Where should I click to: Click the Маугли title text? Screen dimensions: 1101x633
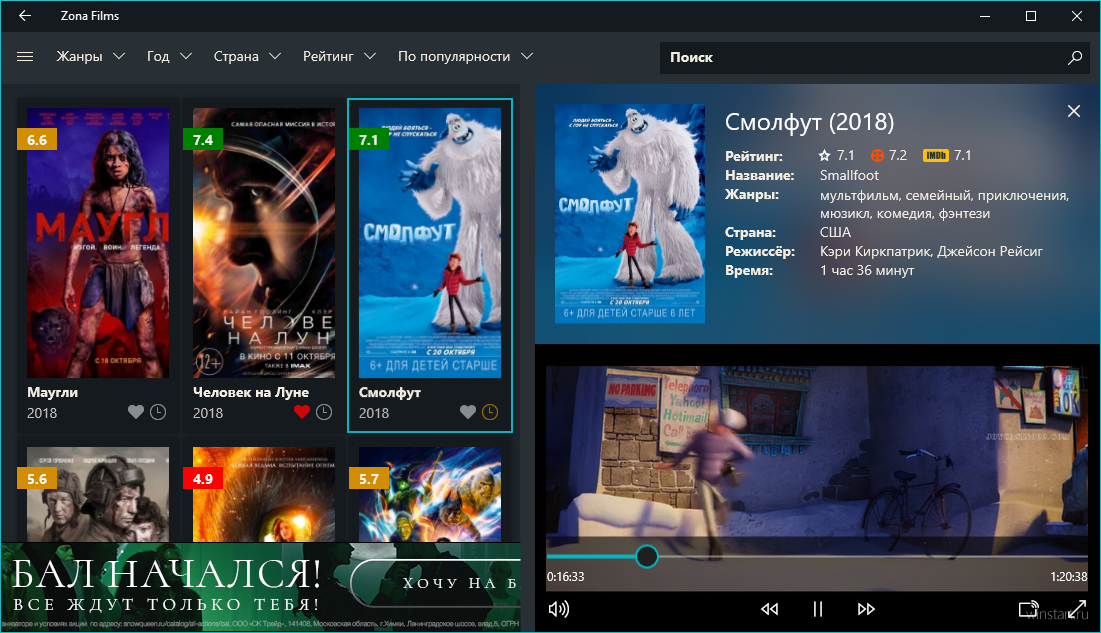[x=53, y=392]
